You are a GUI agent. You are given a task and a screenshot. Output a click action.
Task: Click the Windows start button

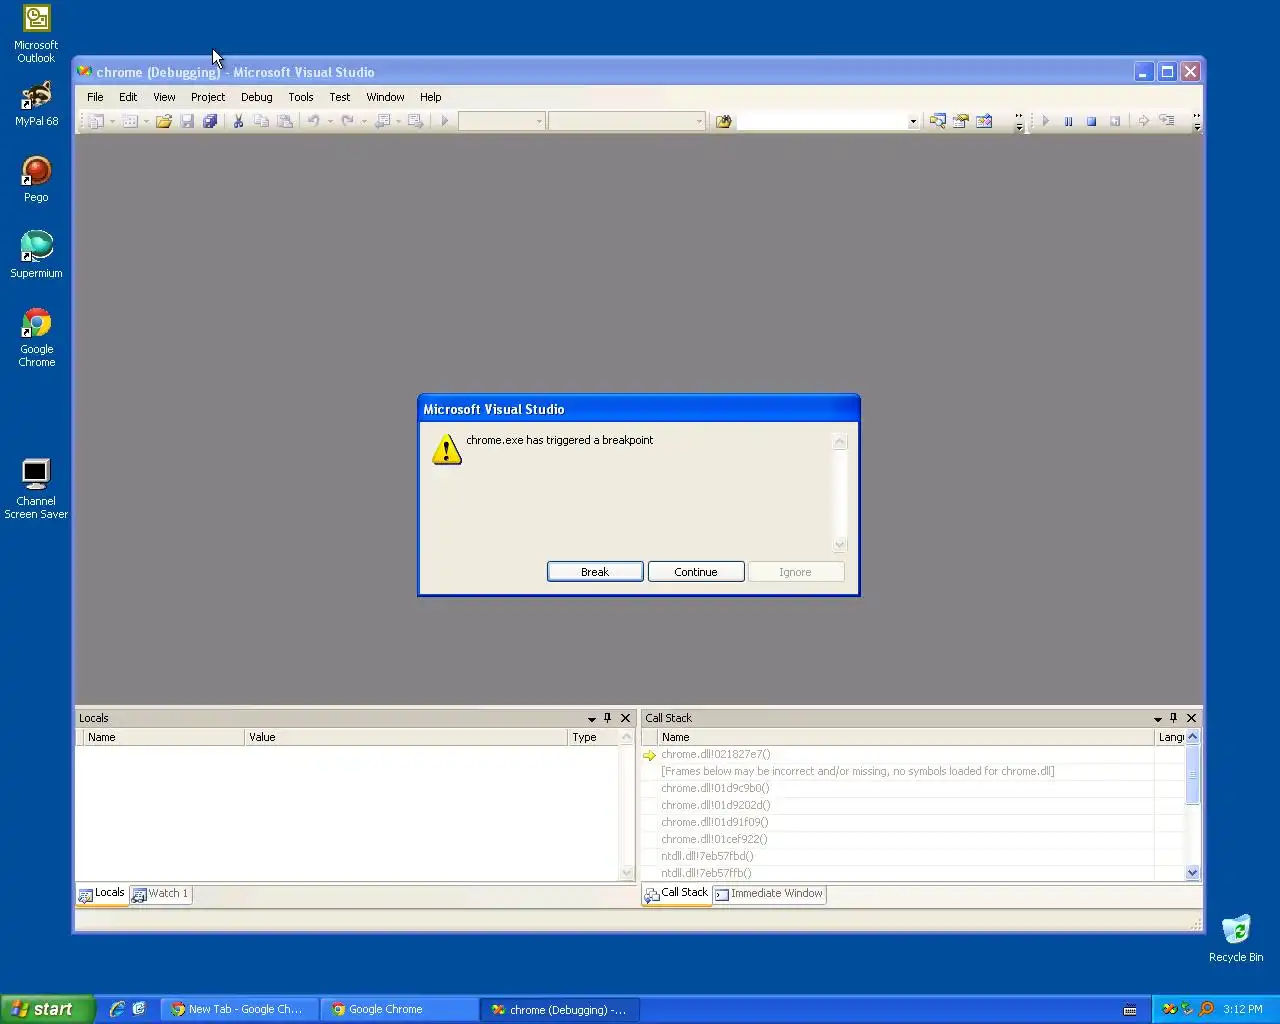[47, 1009]
